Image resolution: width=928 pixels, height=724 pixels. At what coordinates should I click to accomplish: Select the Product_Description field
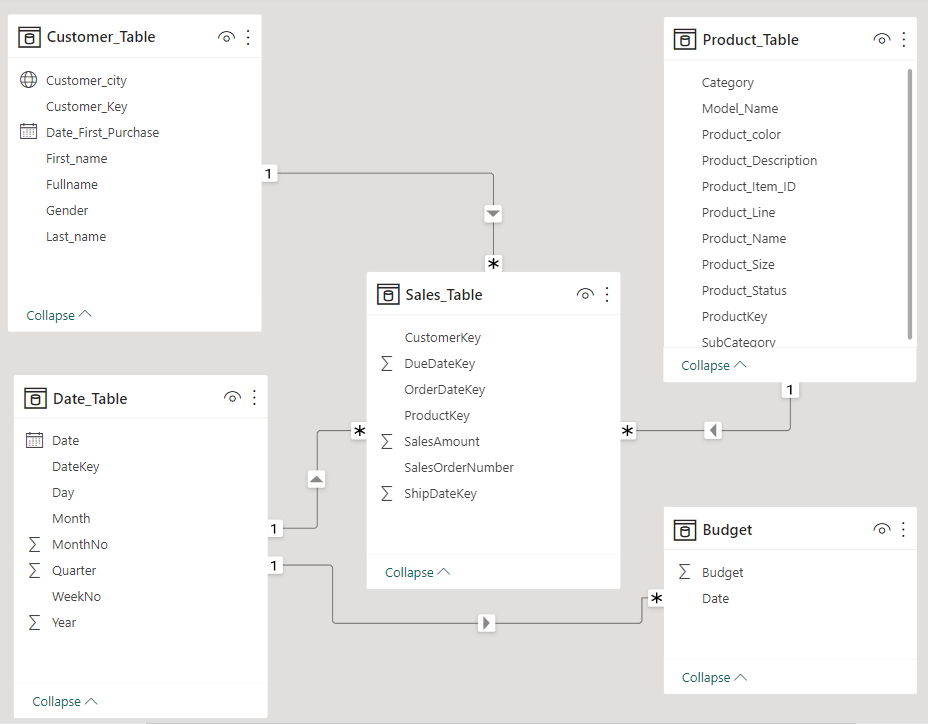tap(759, 160)
